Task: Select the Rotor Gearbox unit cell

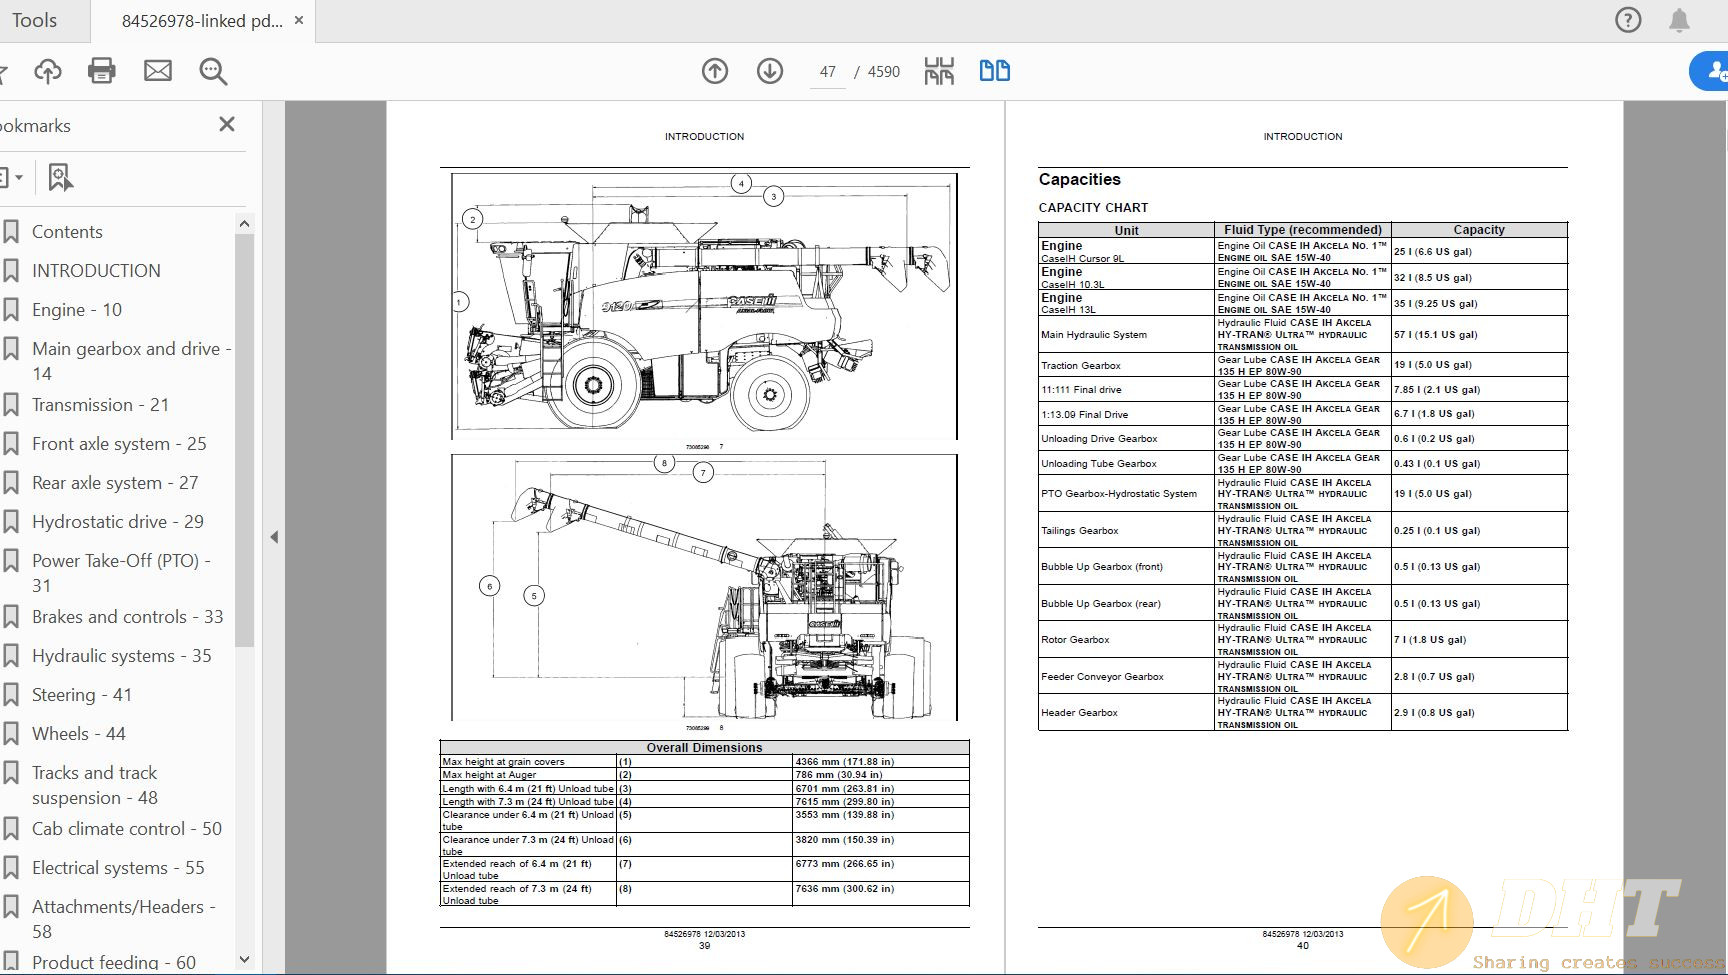Action: coord(1126,640)
